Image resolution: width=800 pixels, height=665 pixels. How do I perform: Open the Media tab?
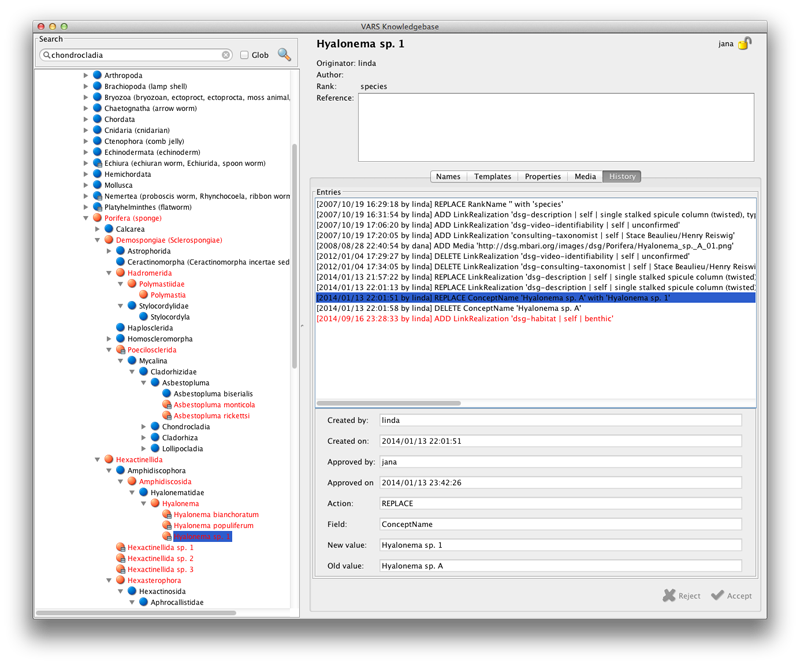coord(585,176)
